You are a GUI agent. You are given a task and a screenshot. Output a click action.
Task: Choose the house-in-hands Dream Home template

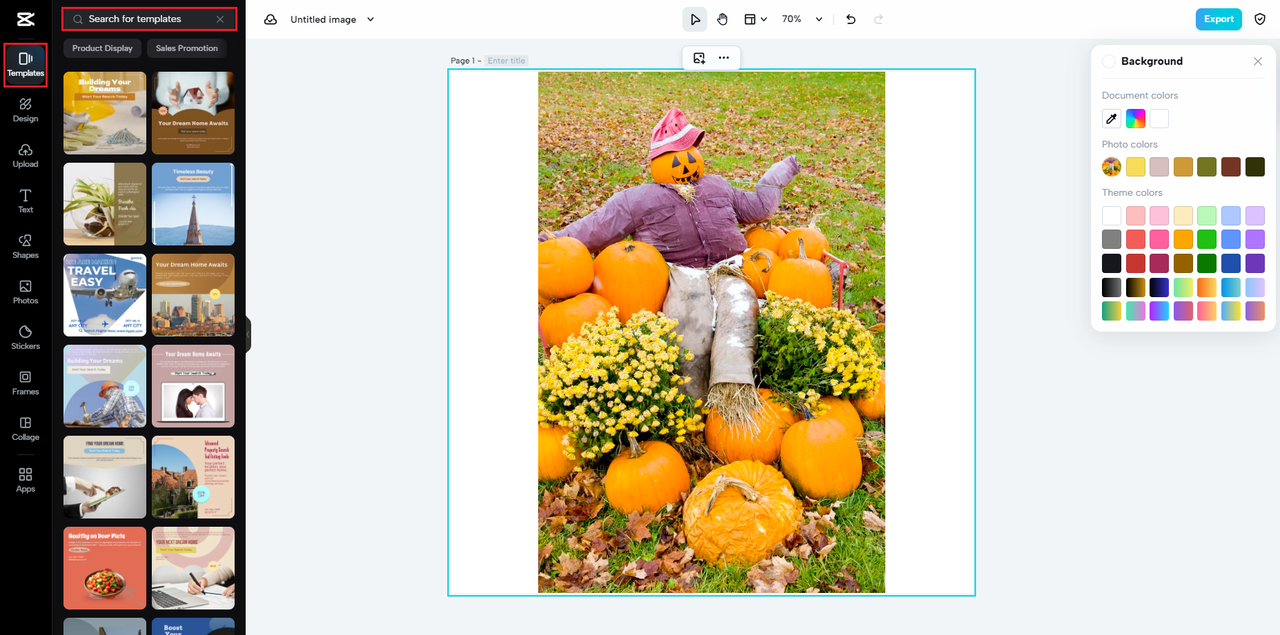193,113
